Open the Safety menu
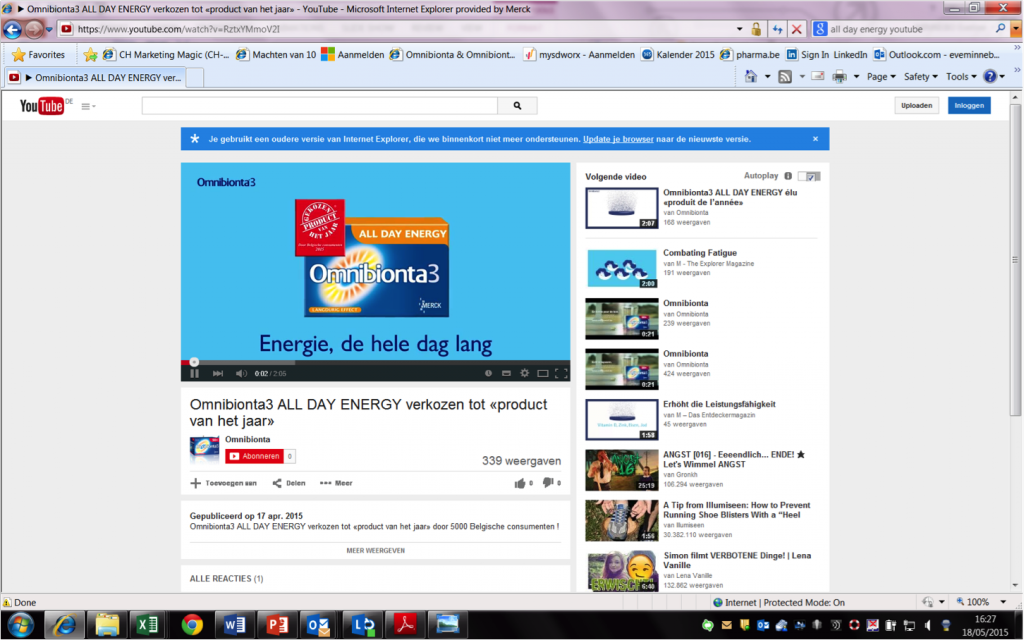 pyautogui.click(x=920, y=76)
